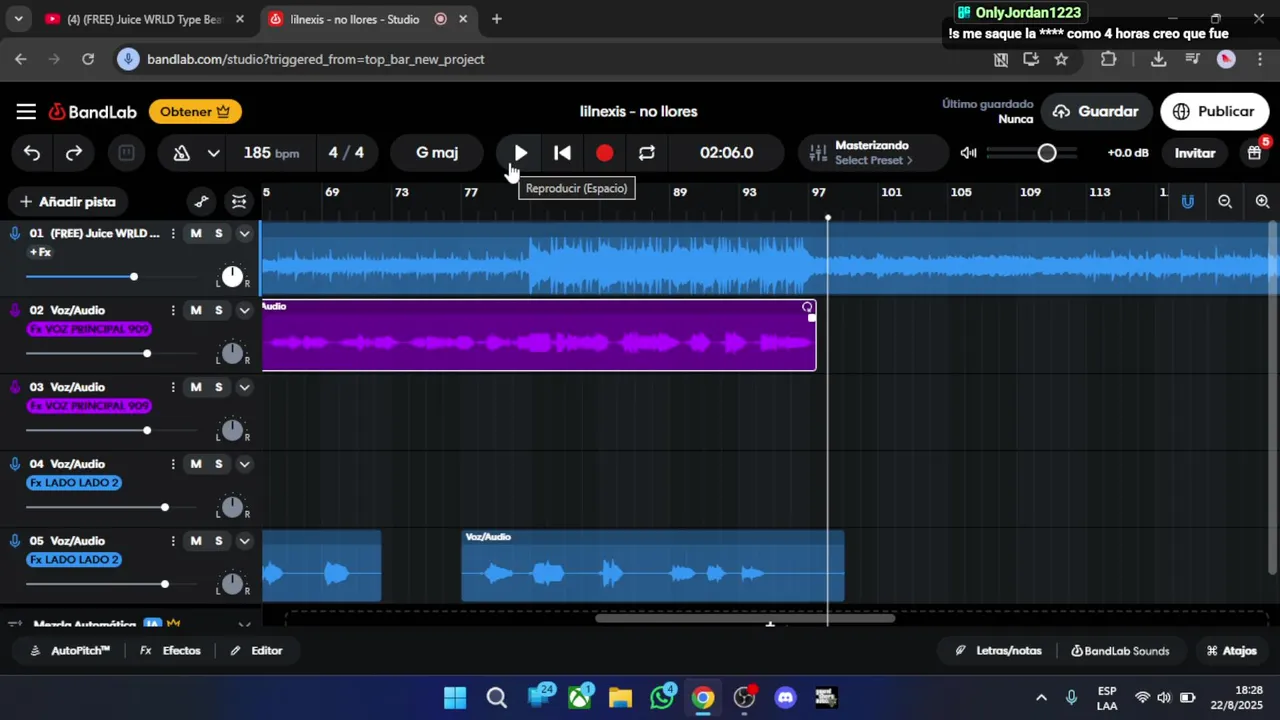Redo the last action
The height and width of the screenshot is (720, 1280).
74,153
